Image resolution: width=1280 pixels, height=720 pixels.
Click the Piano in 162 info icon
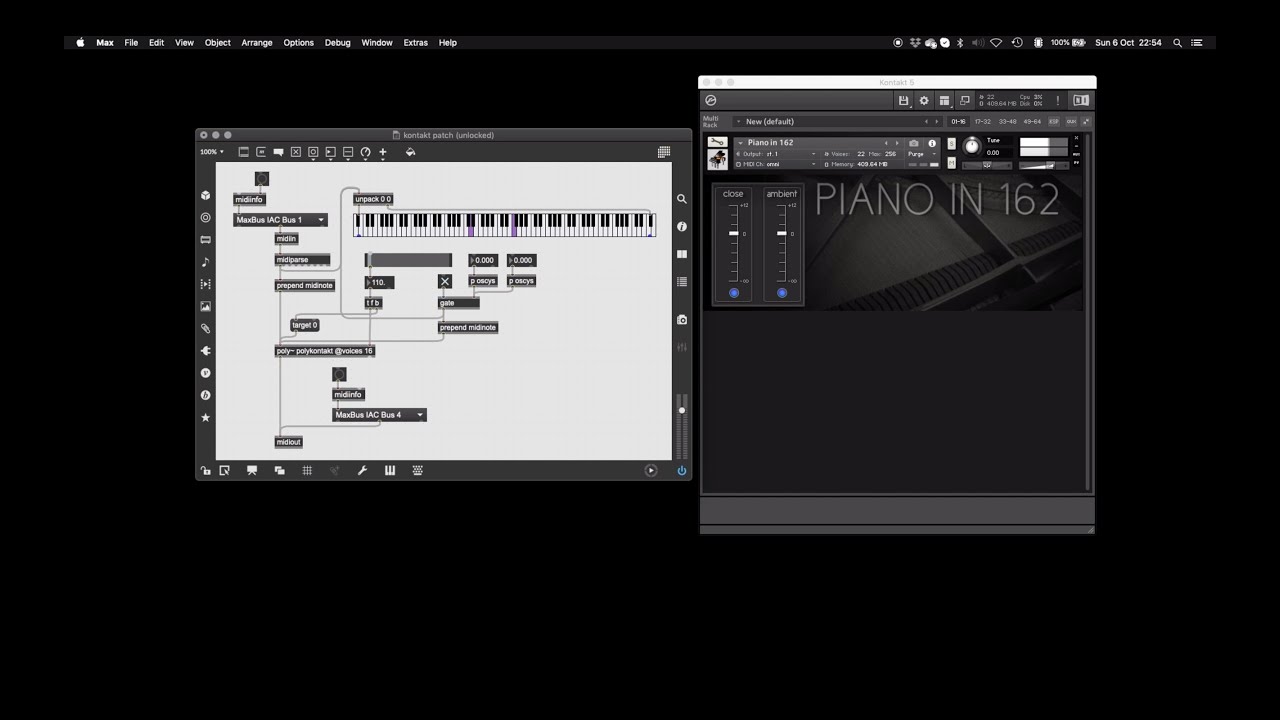point(932,143)
